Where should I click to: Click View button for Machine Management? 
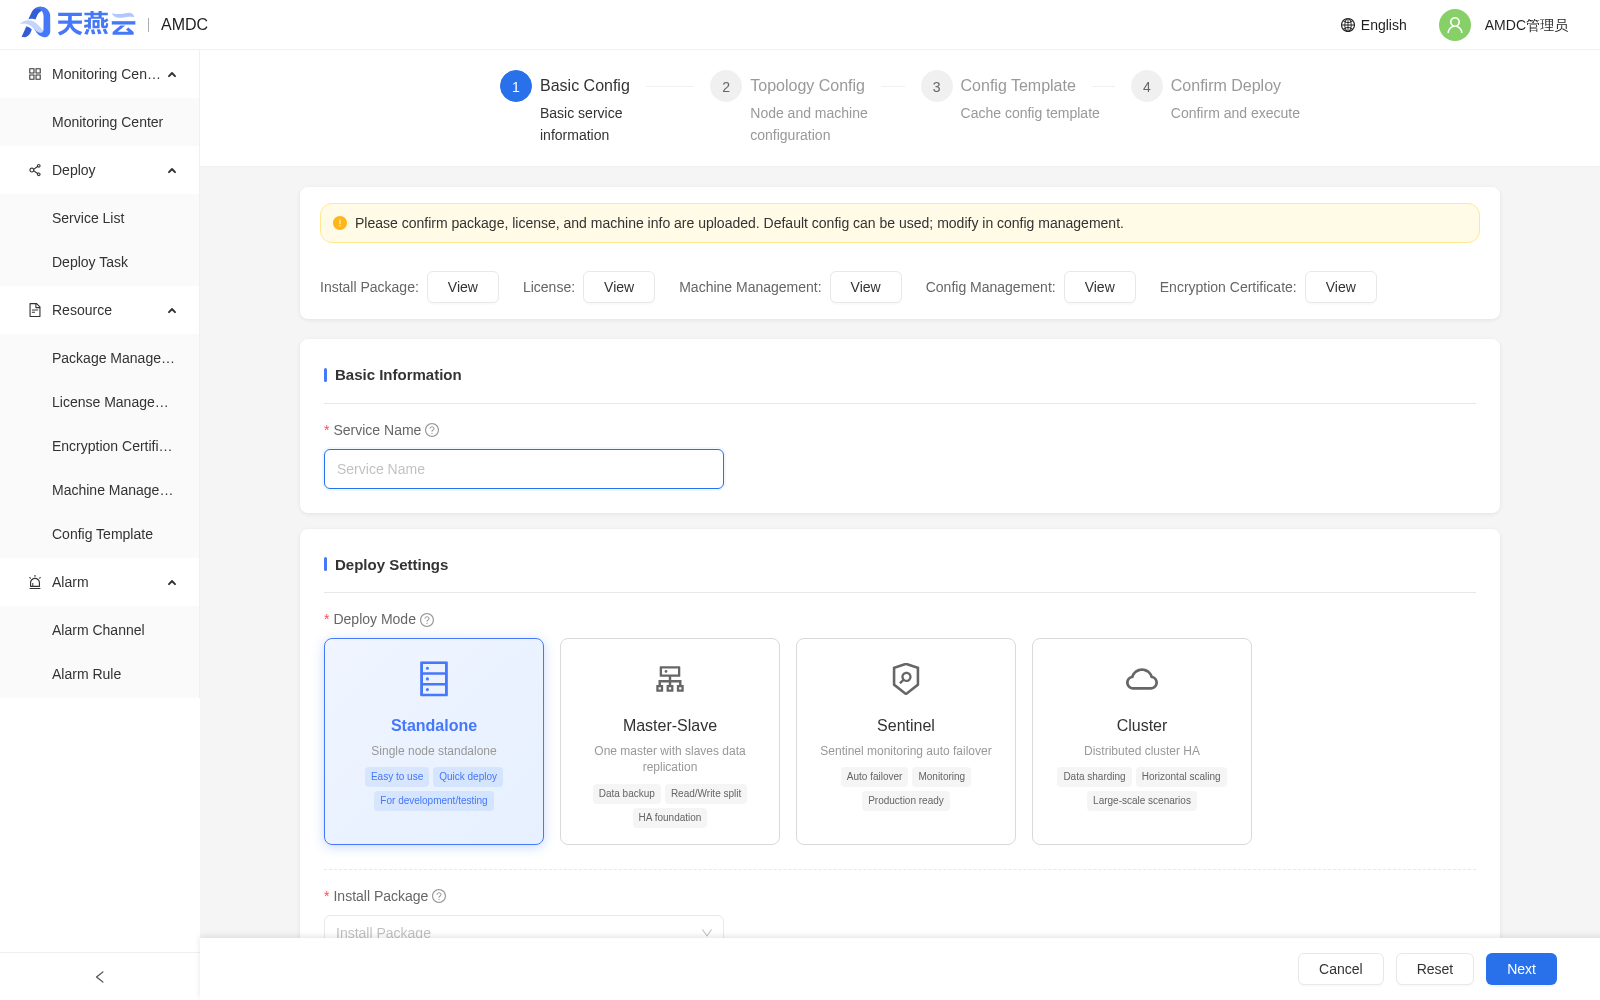[866, 287]
